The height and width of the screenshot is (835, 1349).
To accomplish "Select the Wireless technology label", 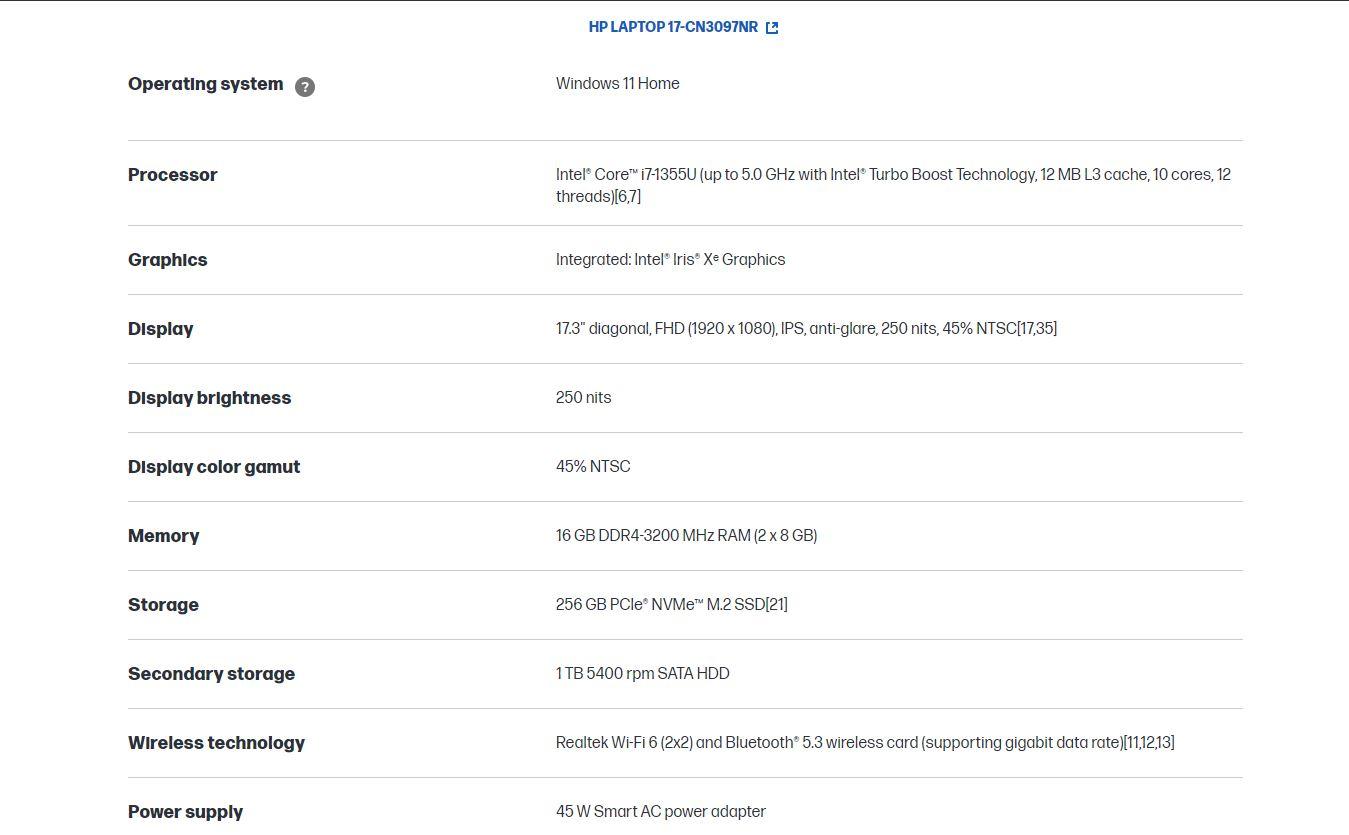I will point(216,743).
